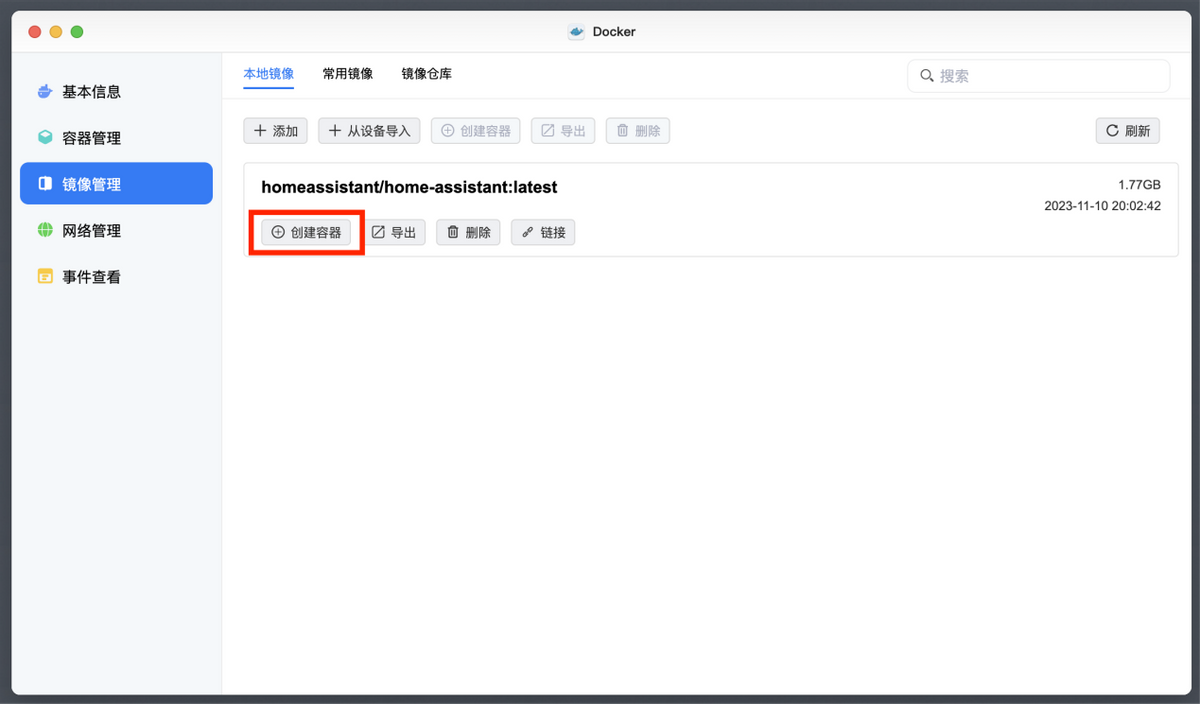Export the home-assistant image with its 导出 button
Image resolution: width=1200 pixels, height=704 pixels.
tap(393, 232)
